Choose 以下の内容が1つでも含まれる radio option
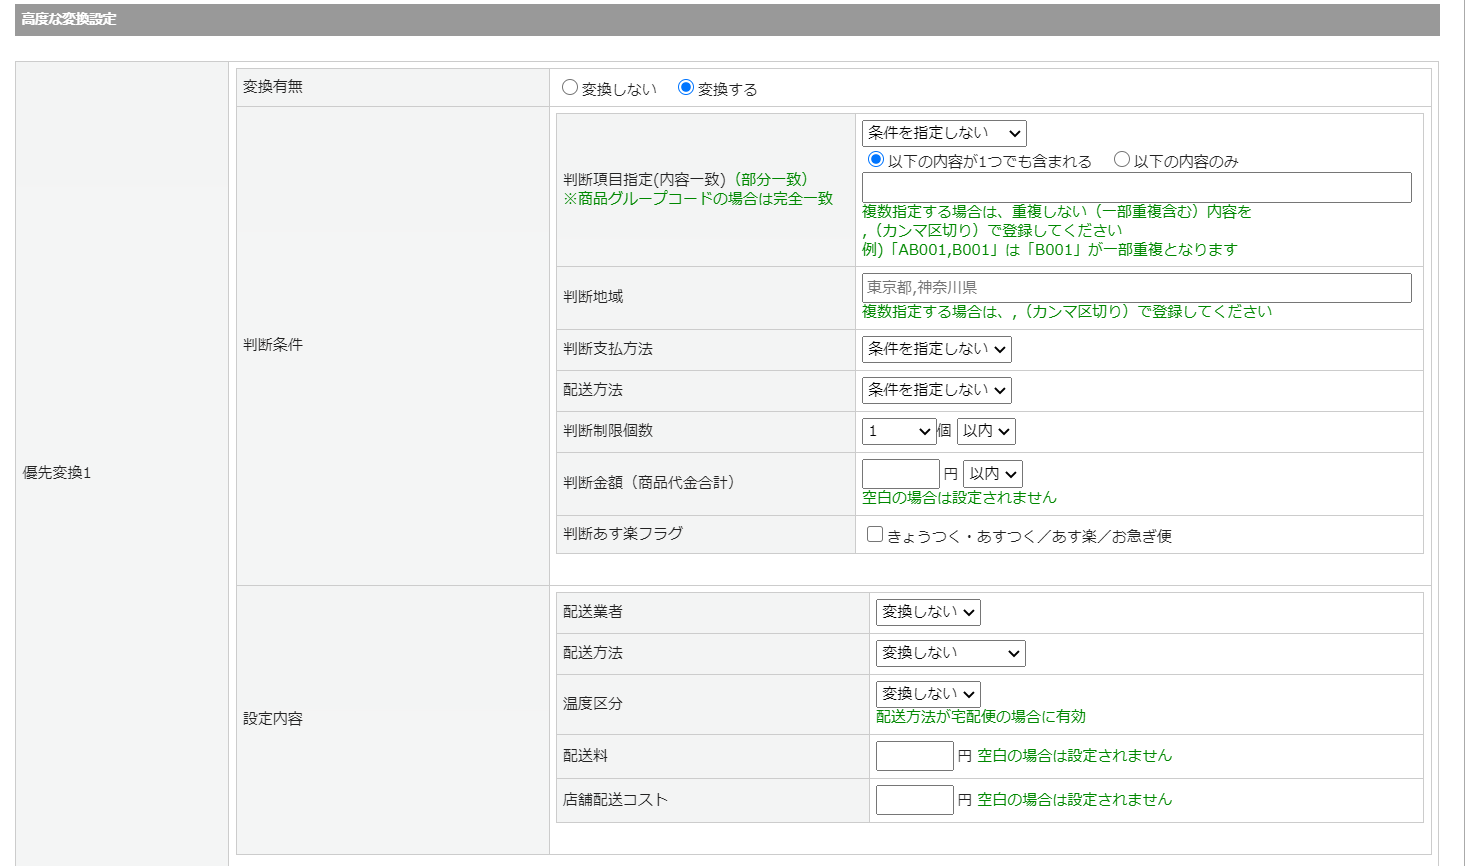1473x866 pixels. coord(876,160)
